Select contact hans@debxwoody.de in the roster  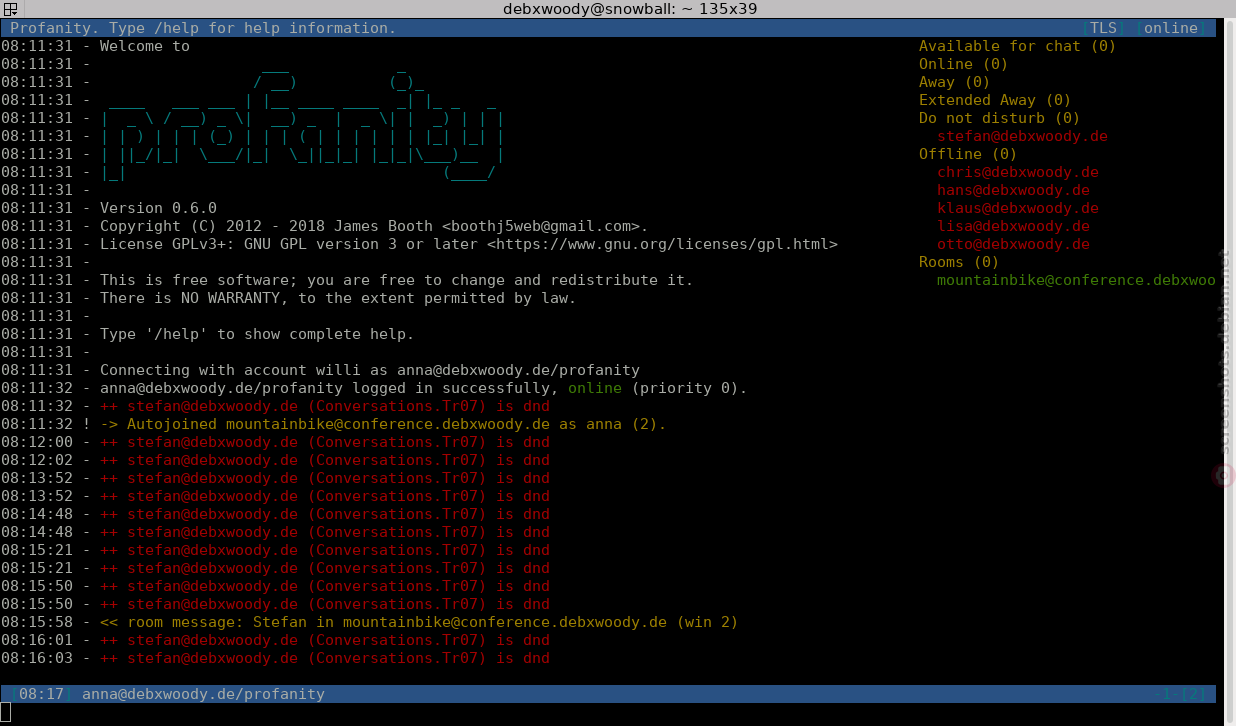tap(1013, 190)
